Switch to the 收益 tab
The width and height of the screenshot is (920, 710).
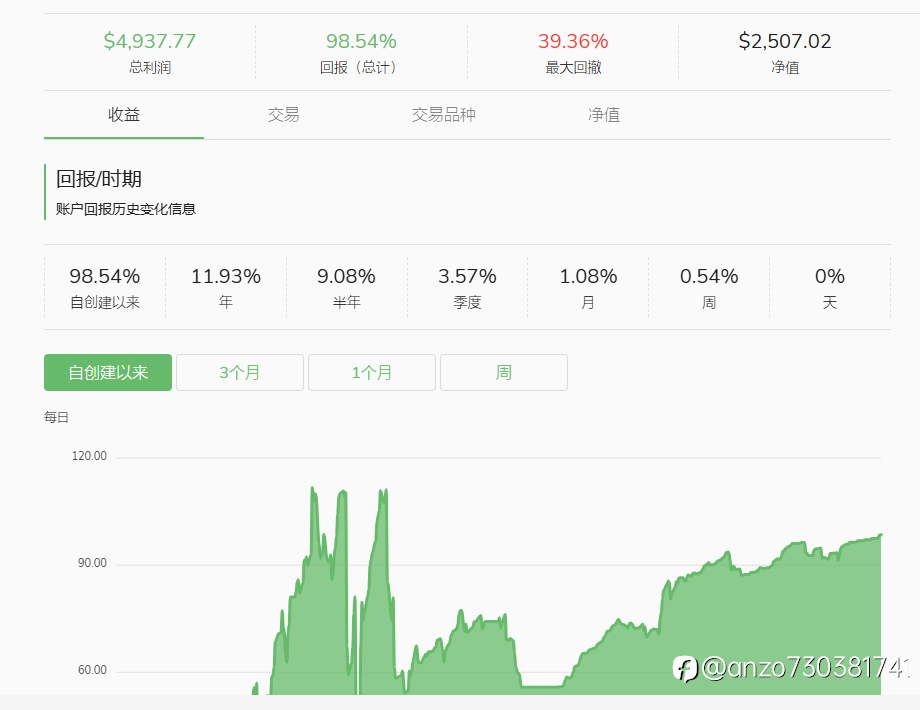(x=124, y=115)
